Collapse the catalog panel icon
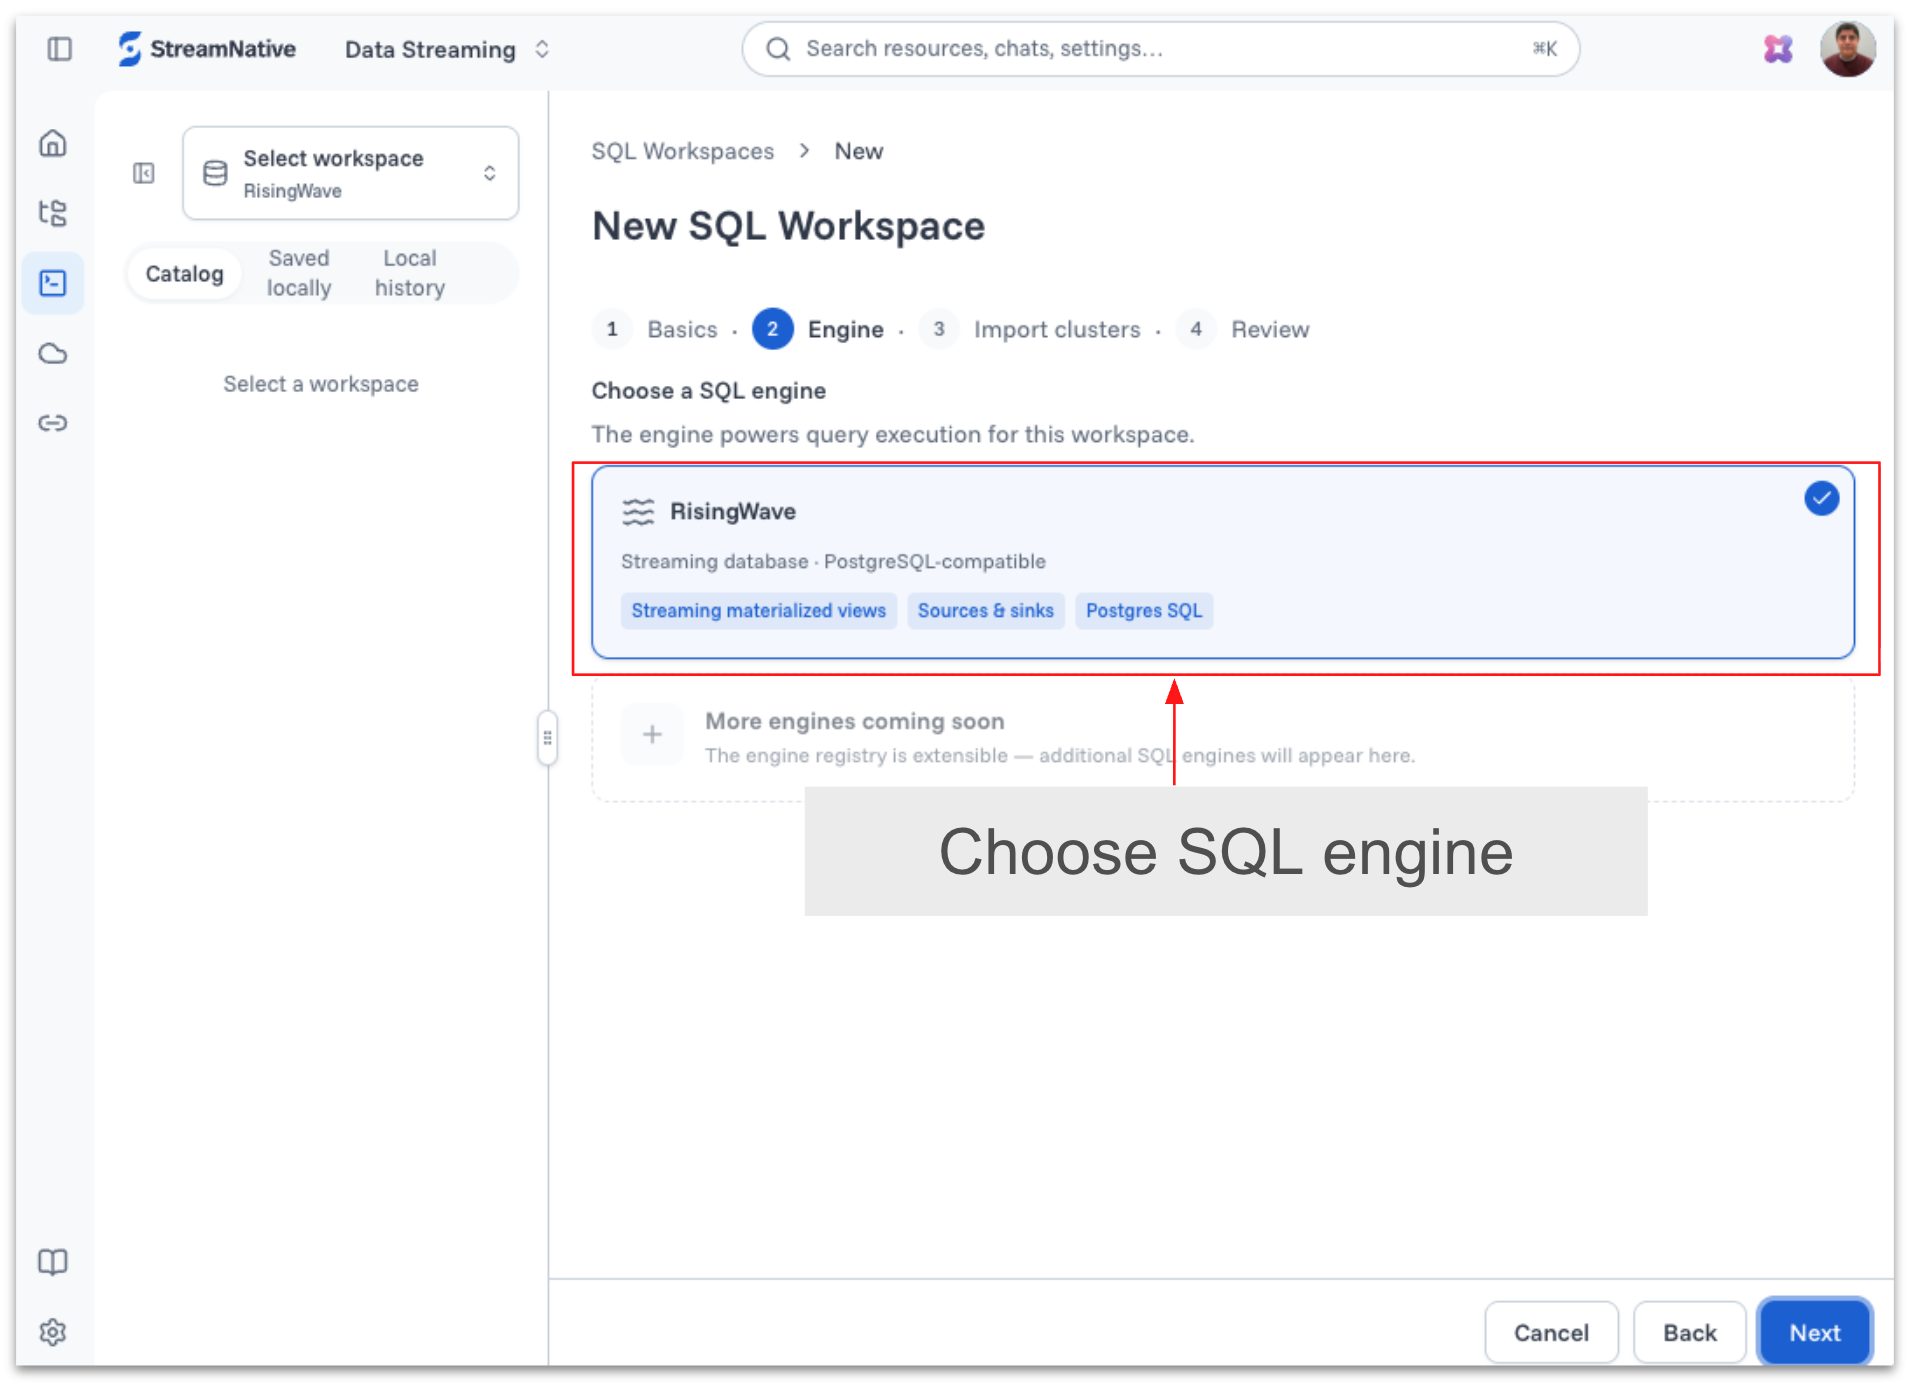 point(144,174)
